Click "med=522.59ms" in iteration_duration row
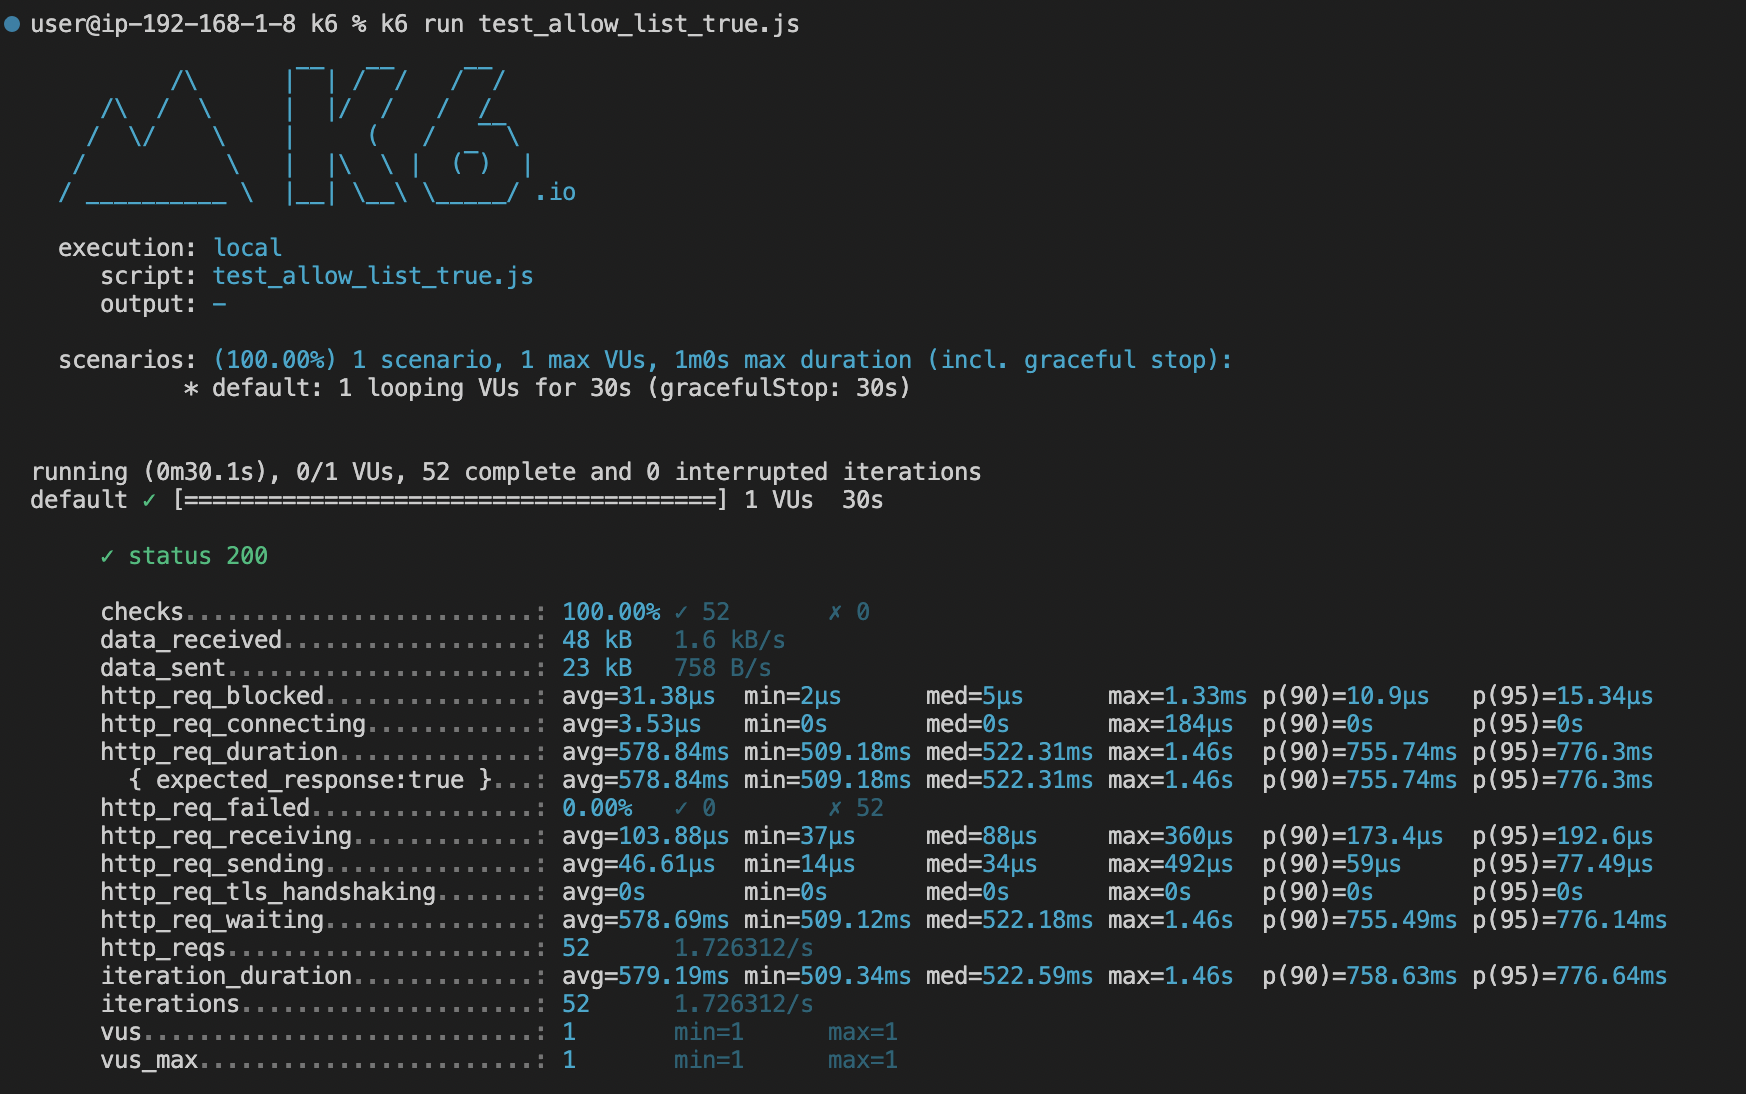The image size is (1746, 1094). [x=1009, y=976]
